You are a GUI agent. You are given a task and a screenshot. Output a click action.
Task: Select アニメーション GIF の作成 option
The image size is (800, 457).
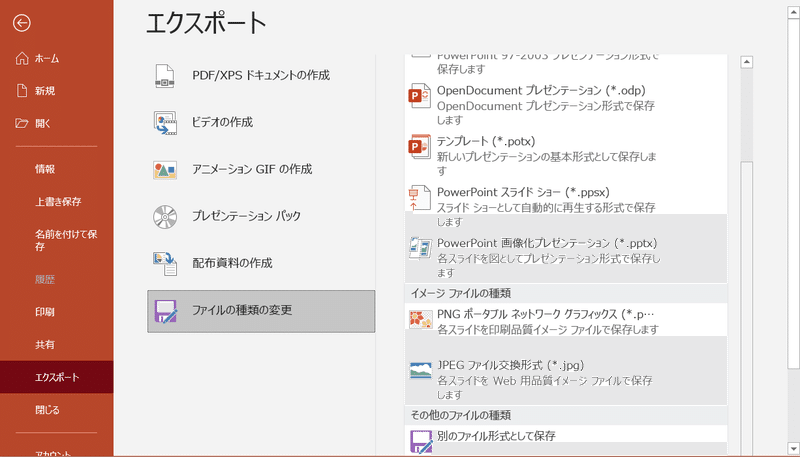click(261, 170)
